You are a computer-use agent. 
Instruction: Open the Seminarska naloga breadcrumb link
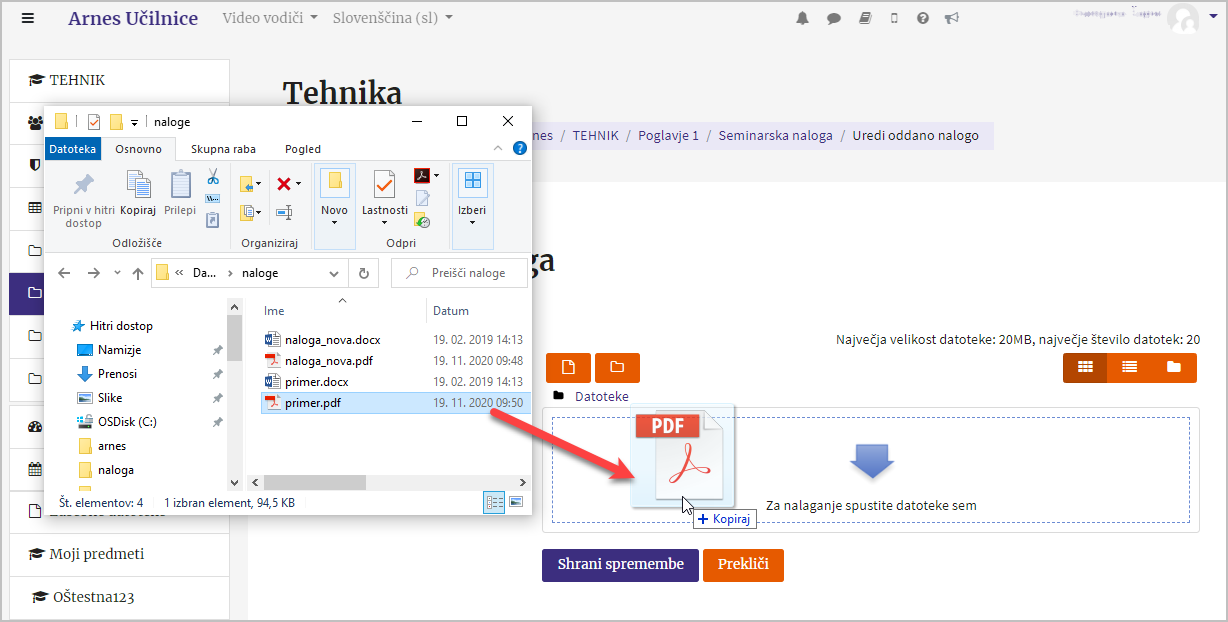[x=775, y=135]
